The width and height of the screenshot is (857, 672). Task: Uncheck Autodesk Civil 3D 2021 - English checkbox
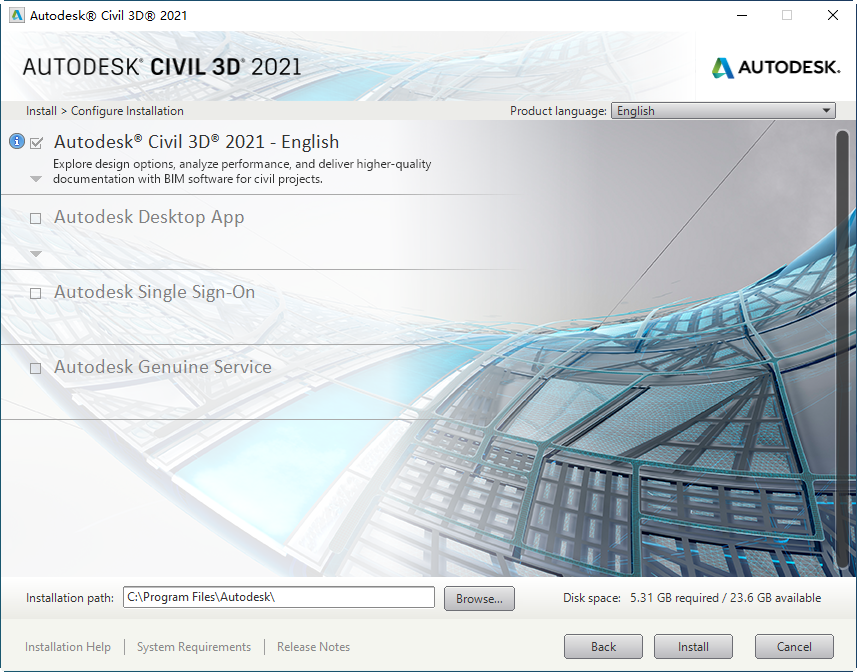pyautogui.click(x=37, y=143)
